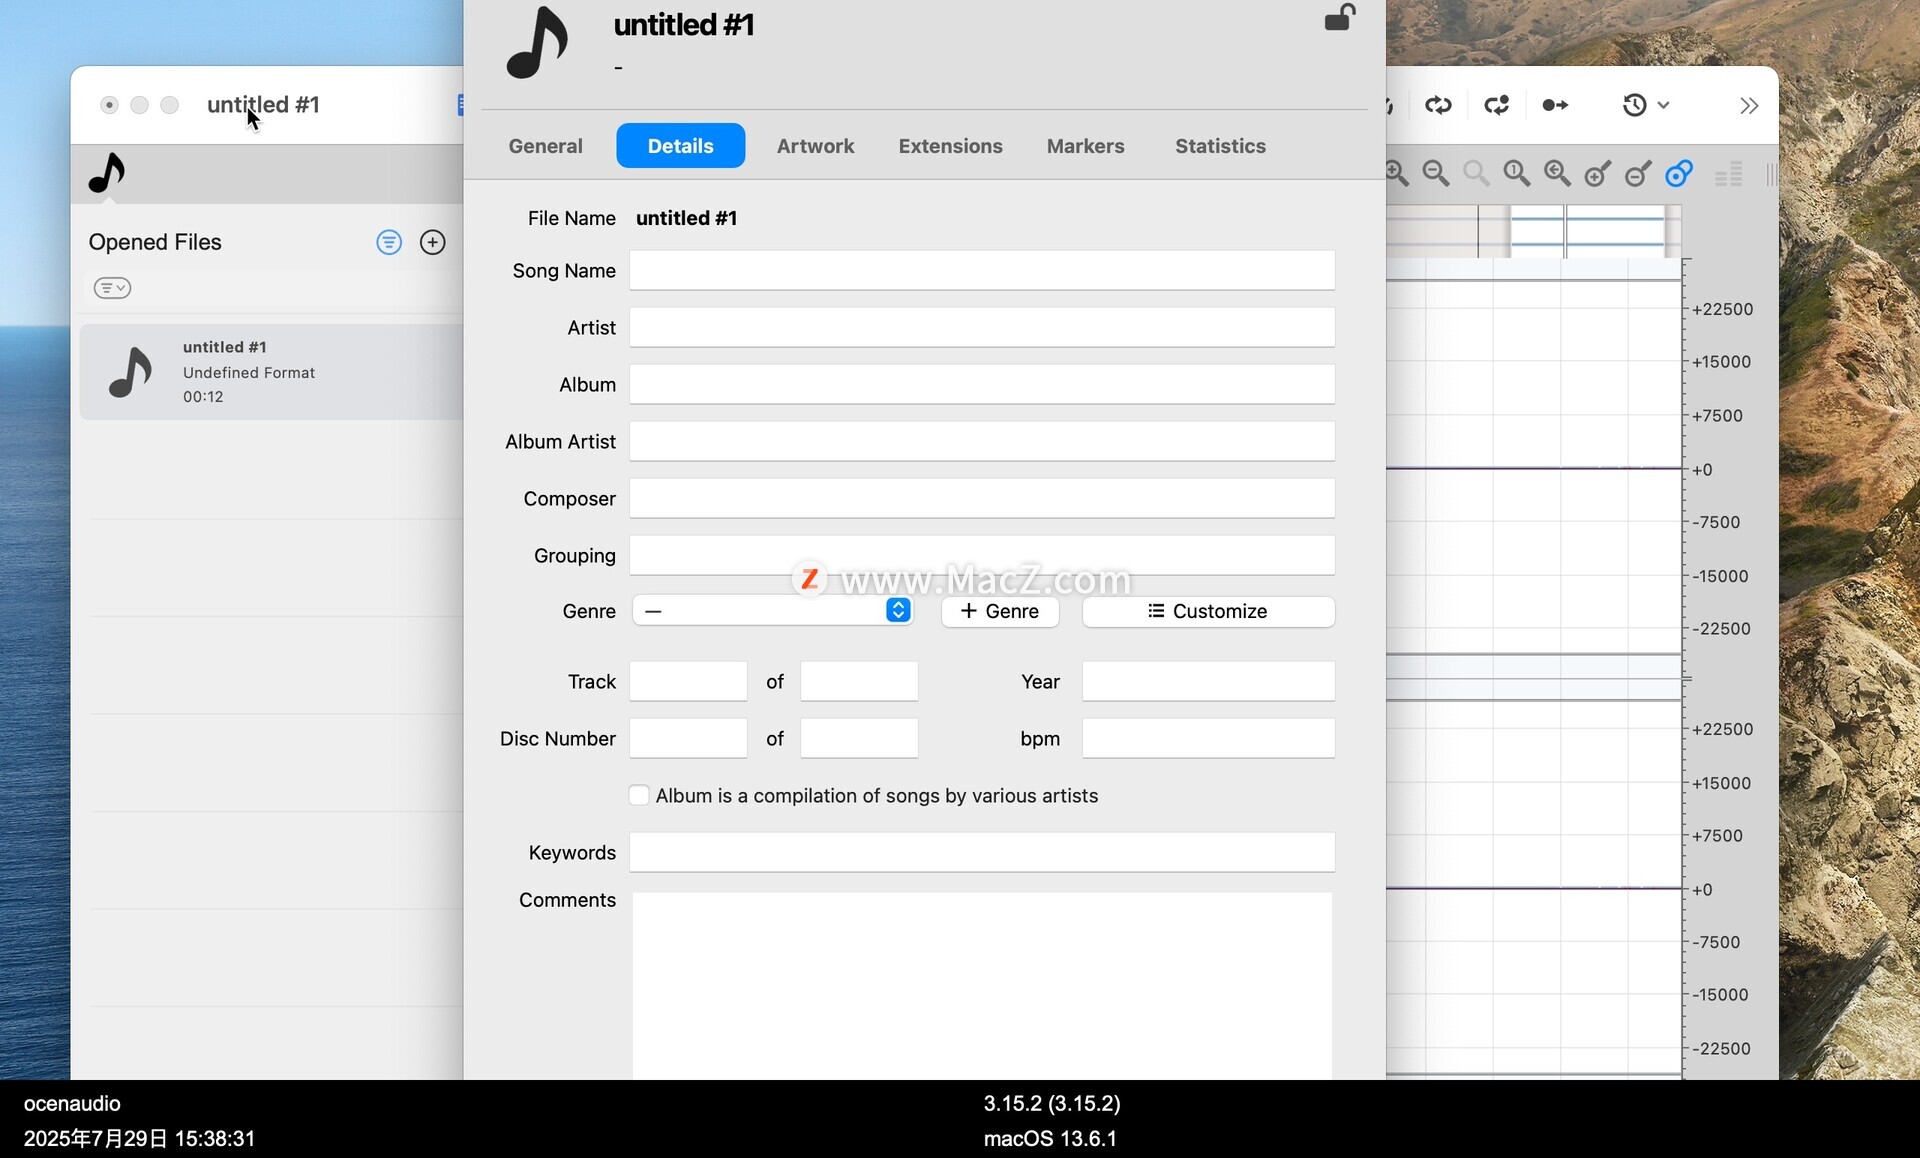The image size is (1920, 1158).
Task: Toggle the blue linked-zoom icon
Action: click(x=1679, y=174)
